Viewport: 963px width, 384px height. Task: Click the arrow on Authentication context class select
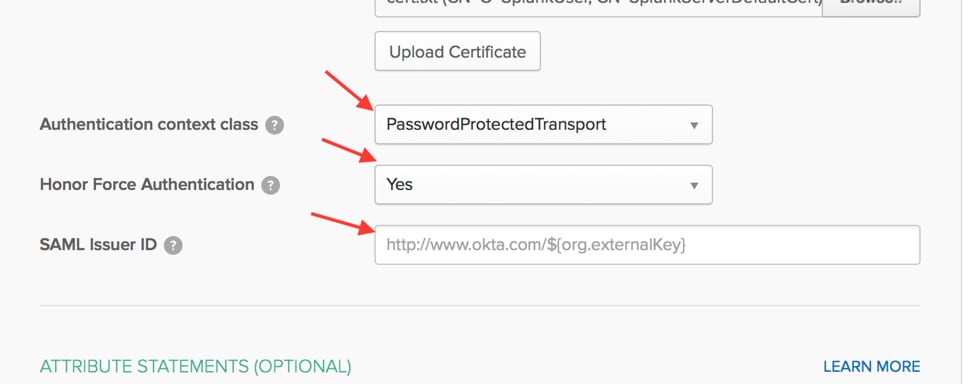(x=694, y=125)
